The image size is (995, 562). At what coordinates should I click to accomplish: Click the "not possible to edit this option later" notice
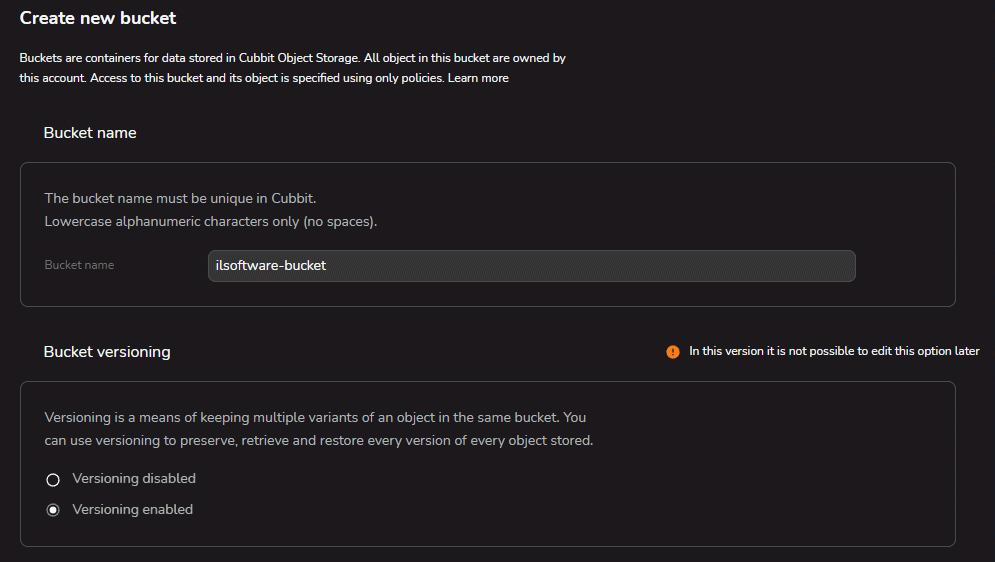point(834,351)
